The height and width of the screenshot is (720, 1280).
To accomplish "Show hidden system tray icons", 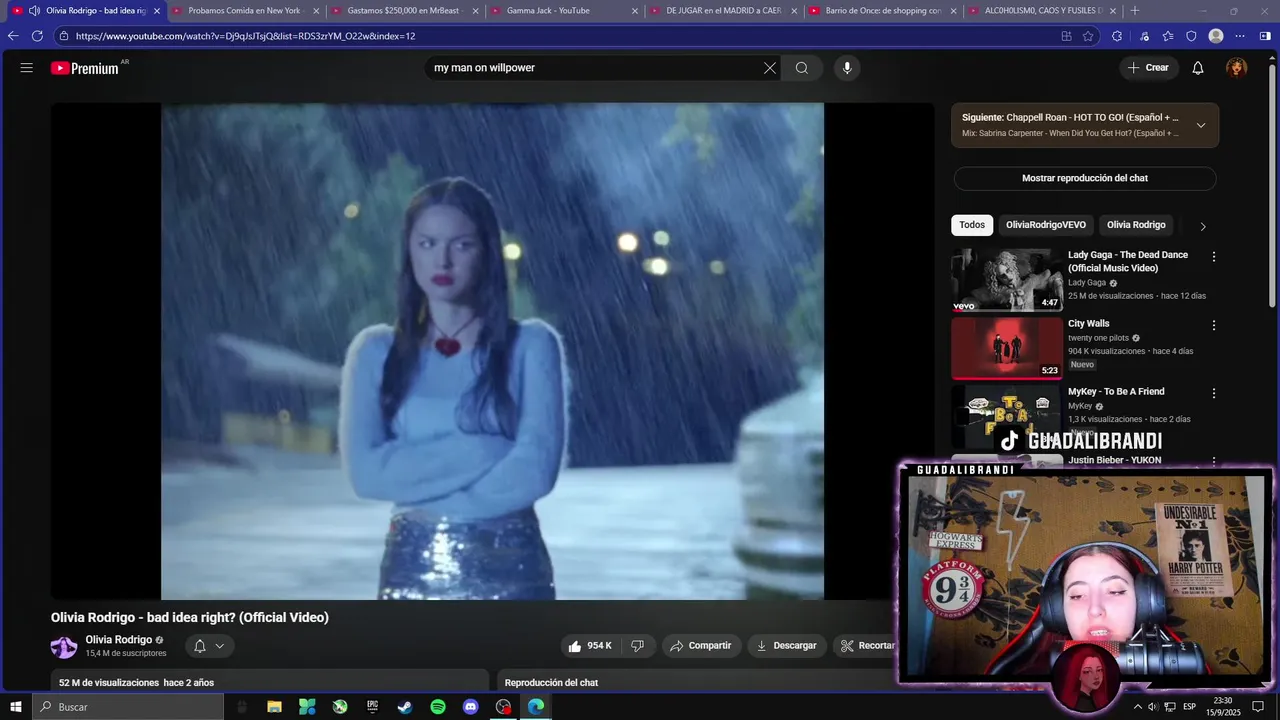I will 1137,707.
